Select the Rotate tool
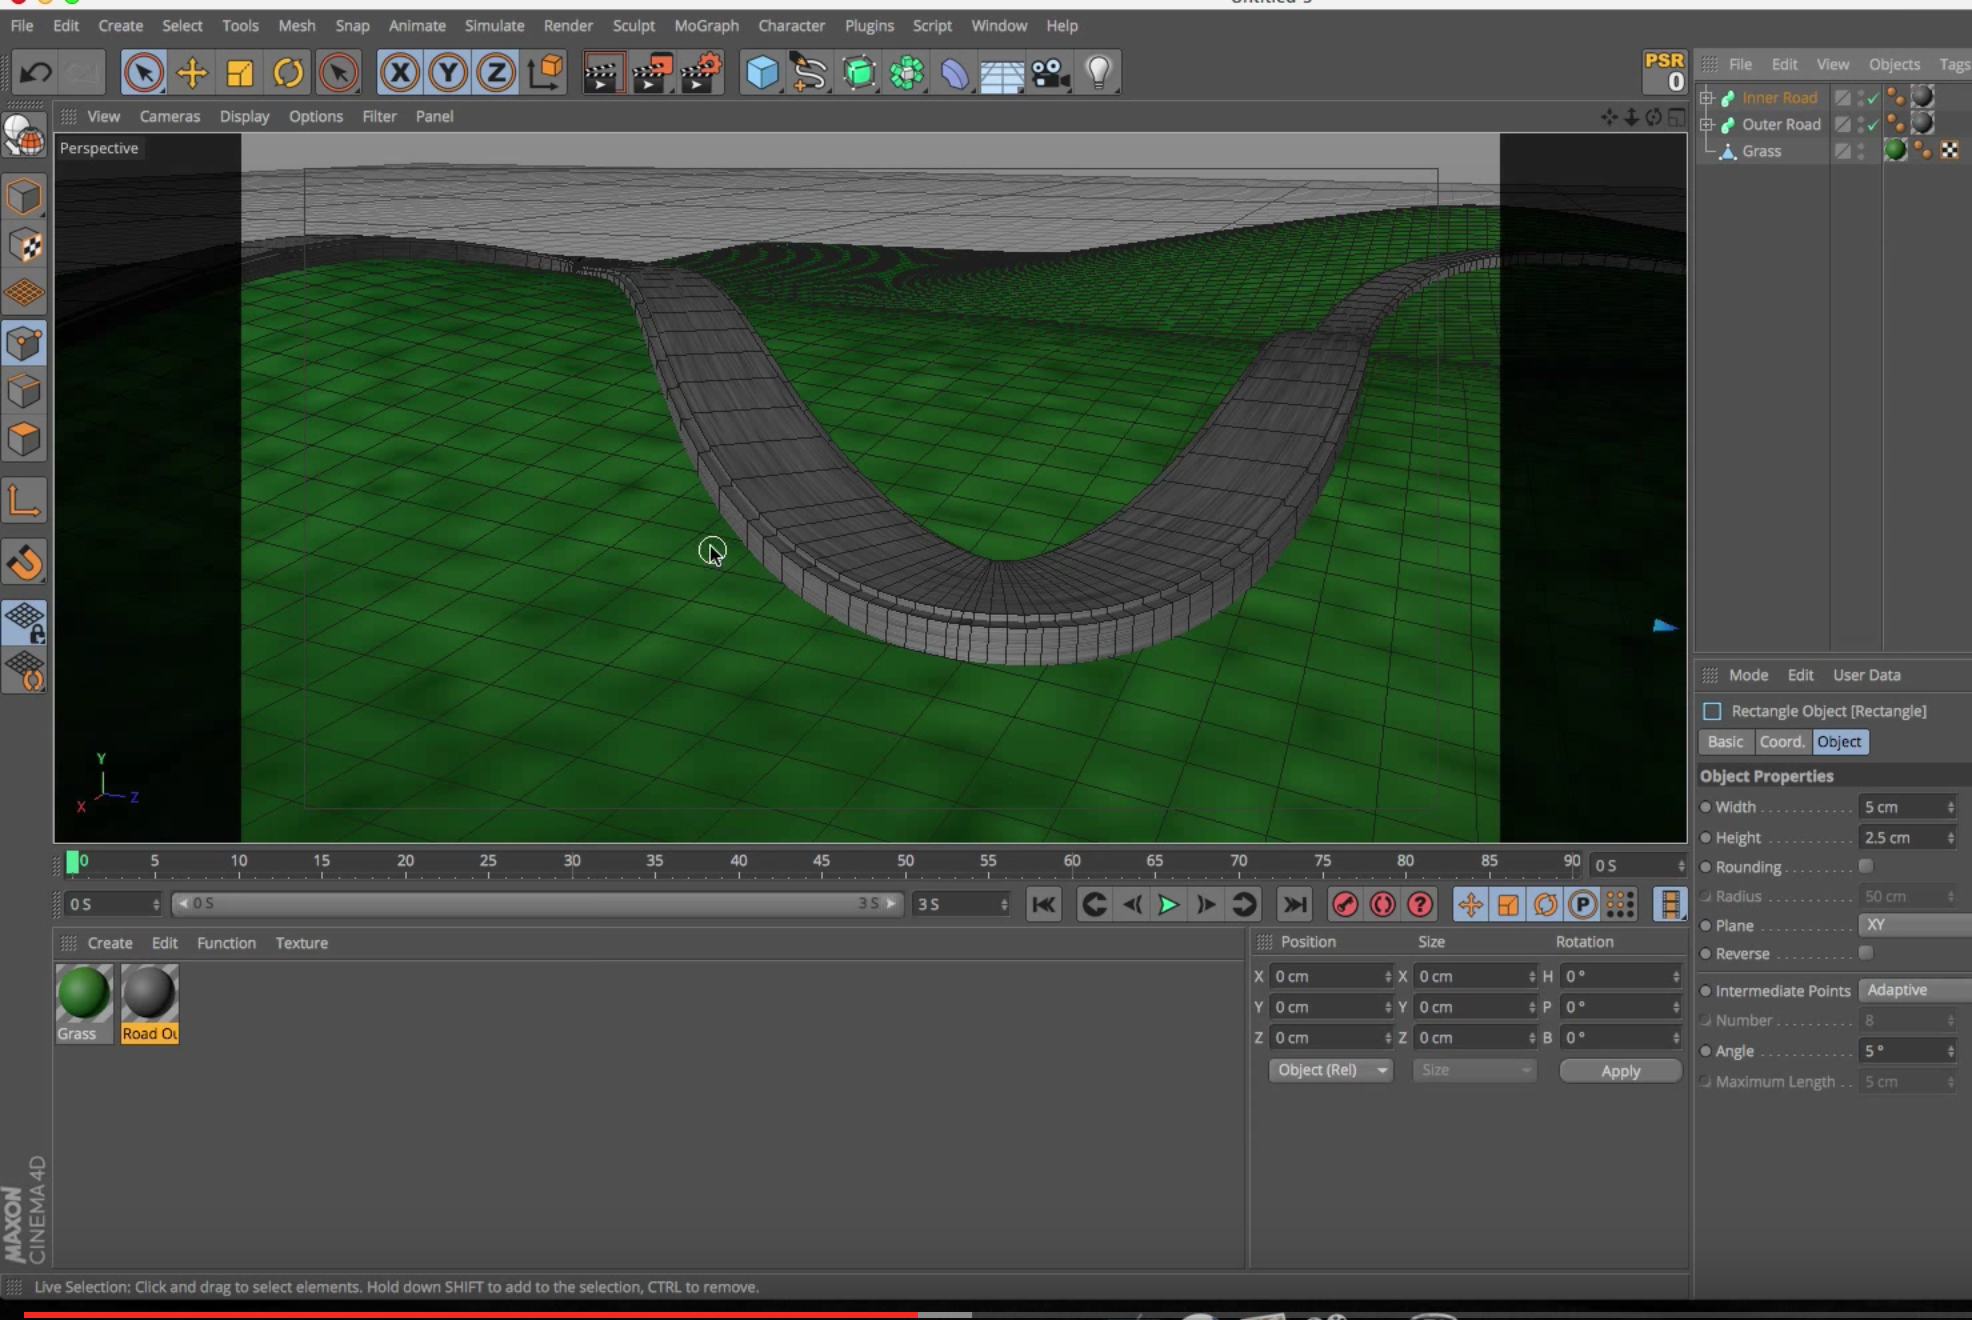Viewport: 1972px width, 1320px height. [288, 72]
